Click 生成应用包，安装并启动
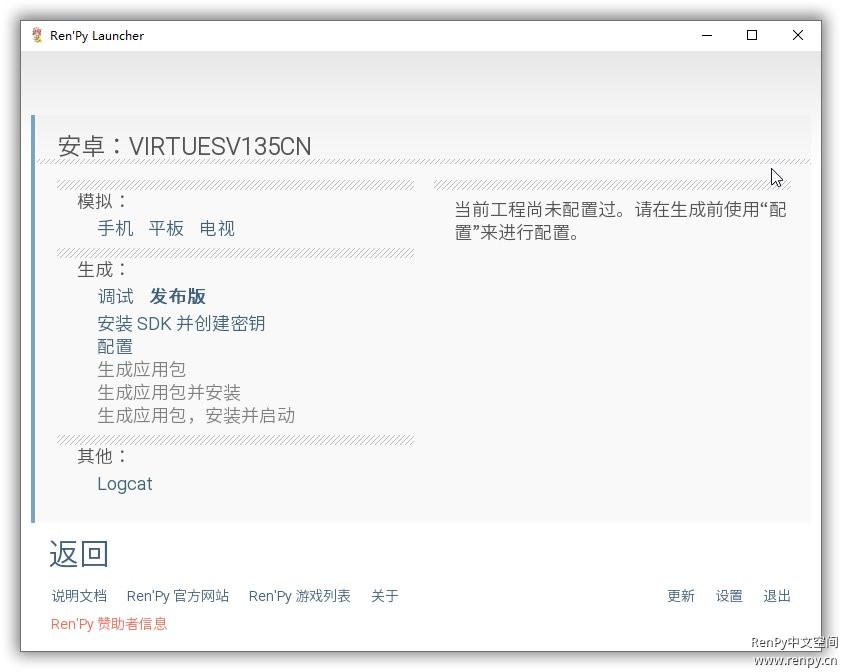The height and width of the screenshot is (672, 842). (196, 416)
